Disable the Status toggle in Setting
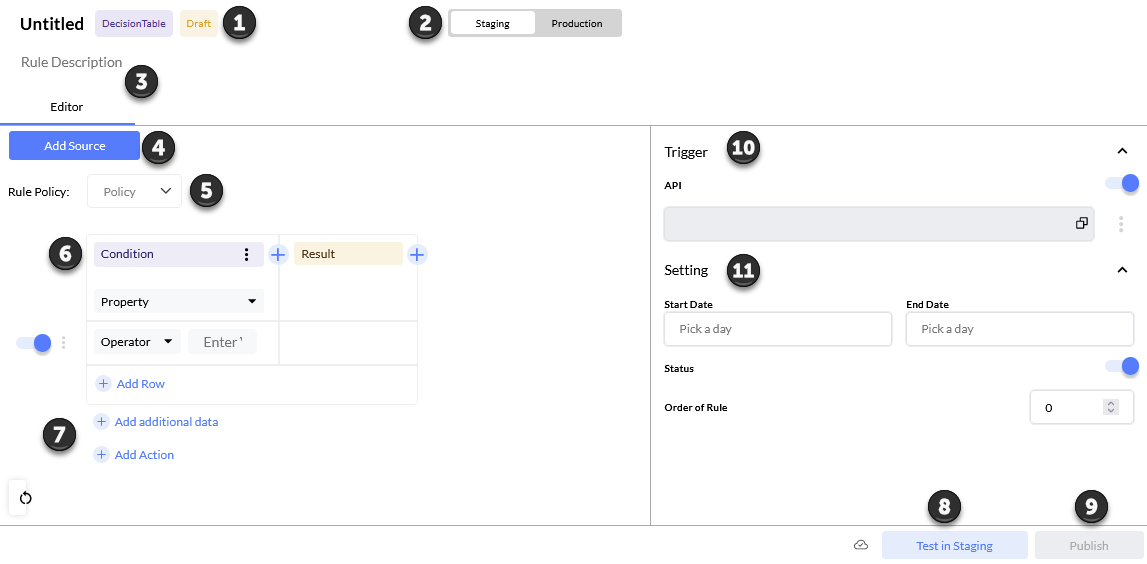 point(1121,366)
